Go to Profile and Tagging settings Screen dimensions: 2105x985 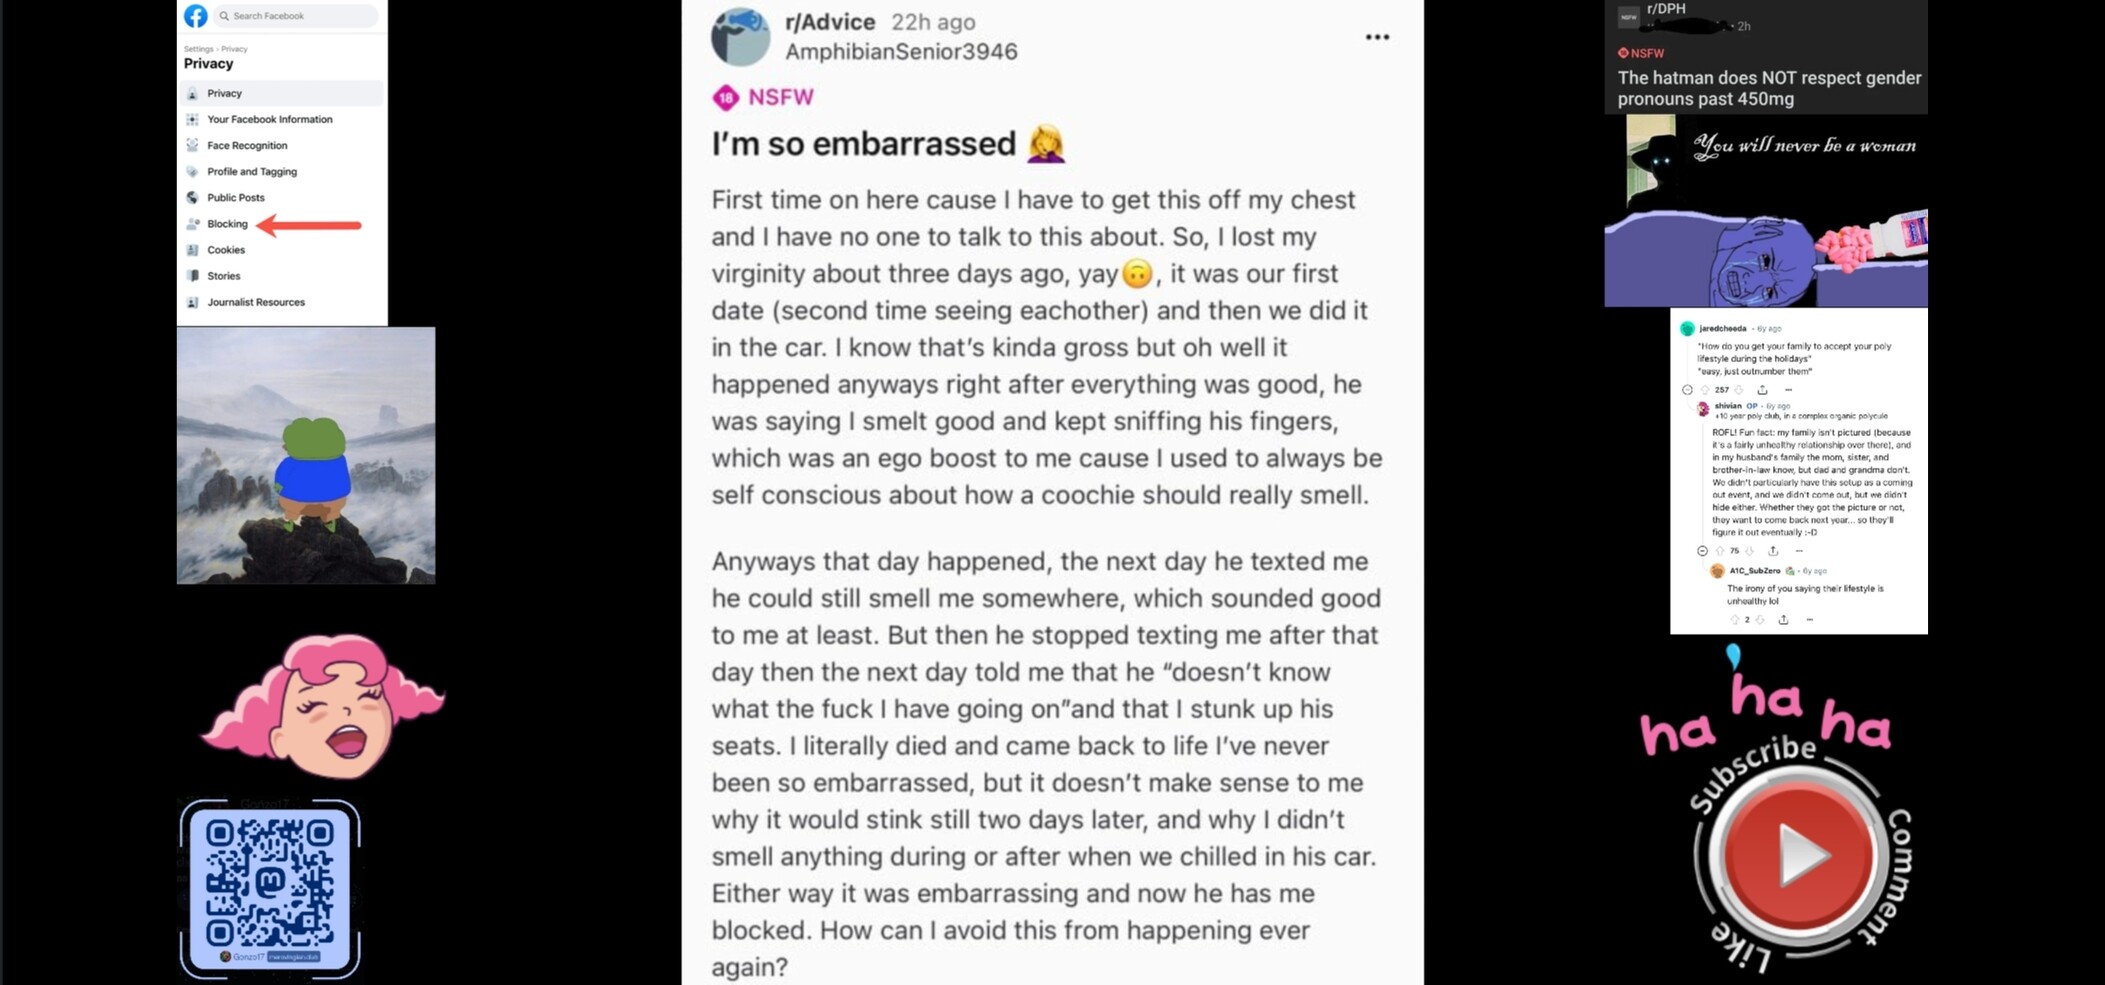(x=251, y=172)
